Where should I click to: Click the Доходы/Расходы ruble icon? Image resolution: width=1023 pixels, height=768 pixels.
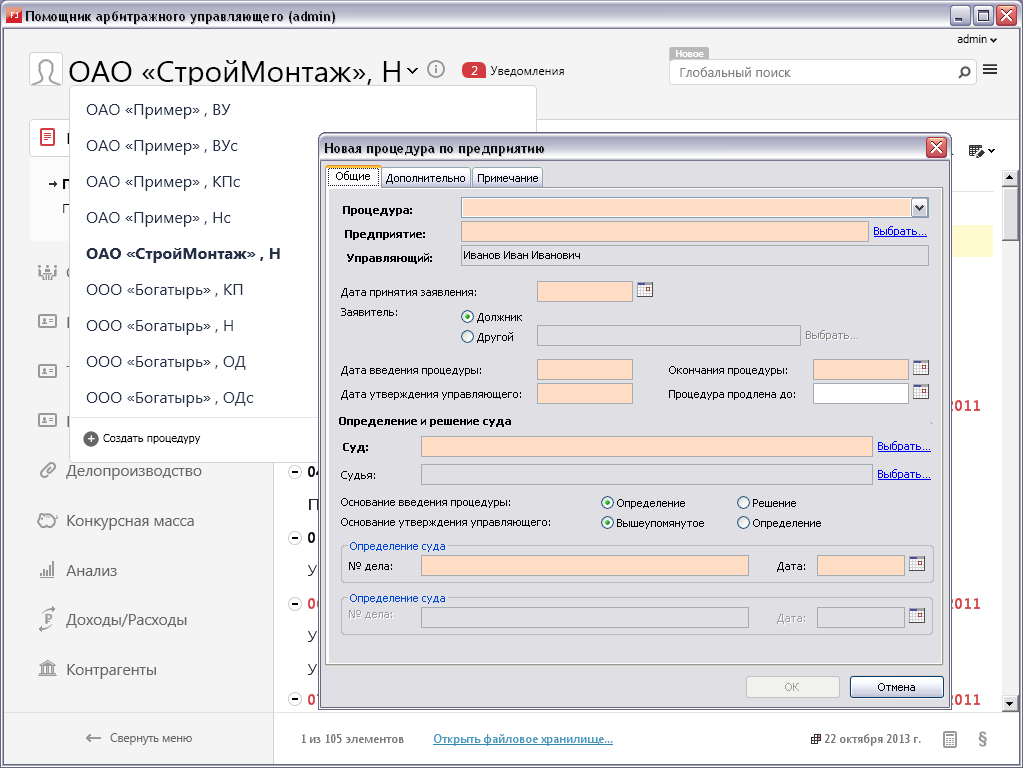[x=47, y=619]
